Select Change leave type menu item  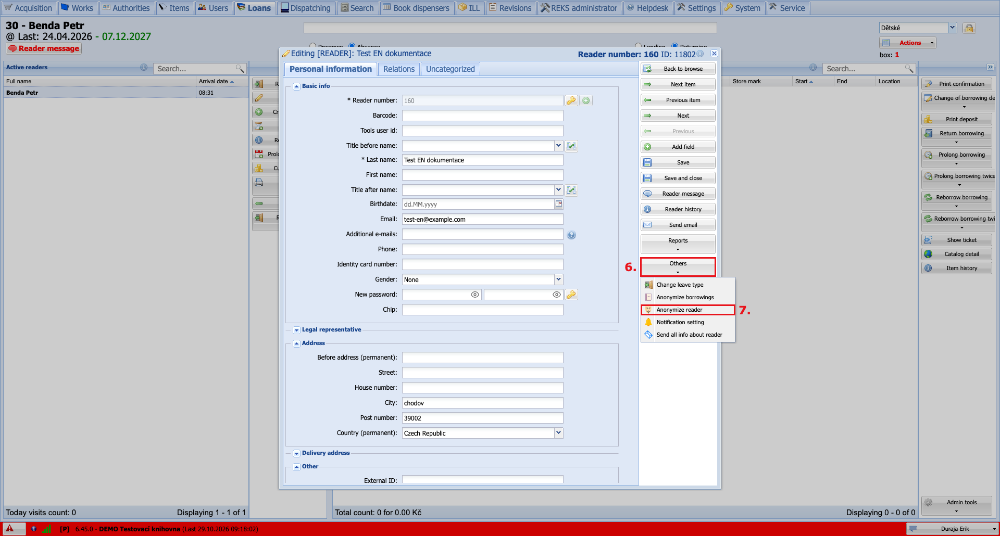click(x=688, y=285)
